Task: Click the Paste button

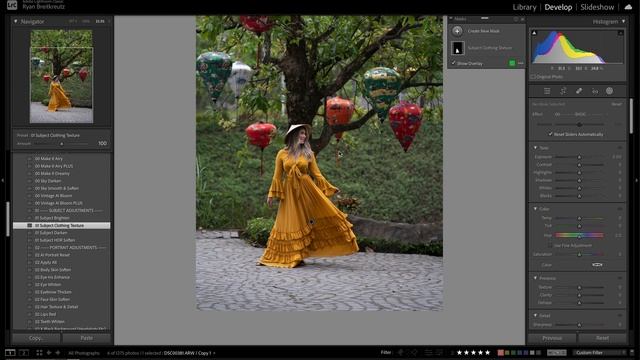Action: [87, 338]
